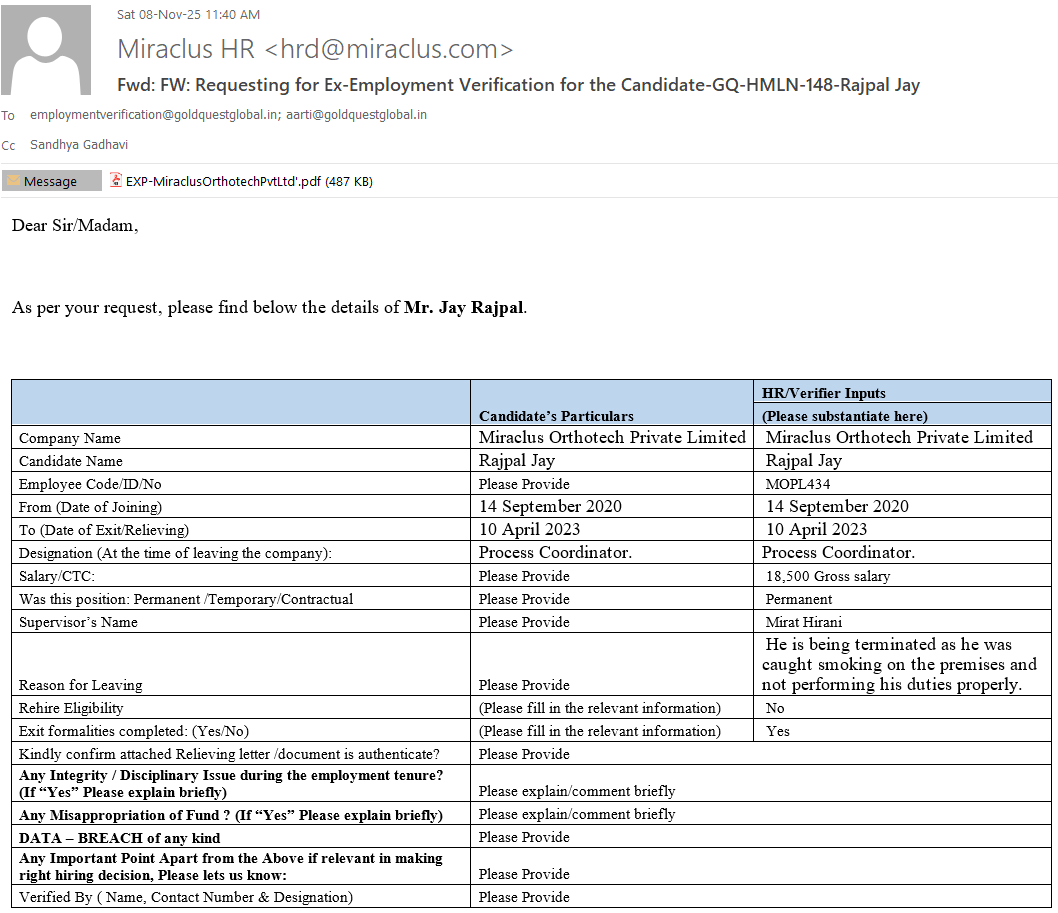This screenshot has height=913, width=1058.
Task: Click the 'Company Name' row label
Action: coord(69,438)
